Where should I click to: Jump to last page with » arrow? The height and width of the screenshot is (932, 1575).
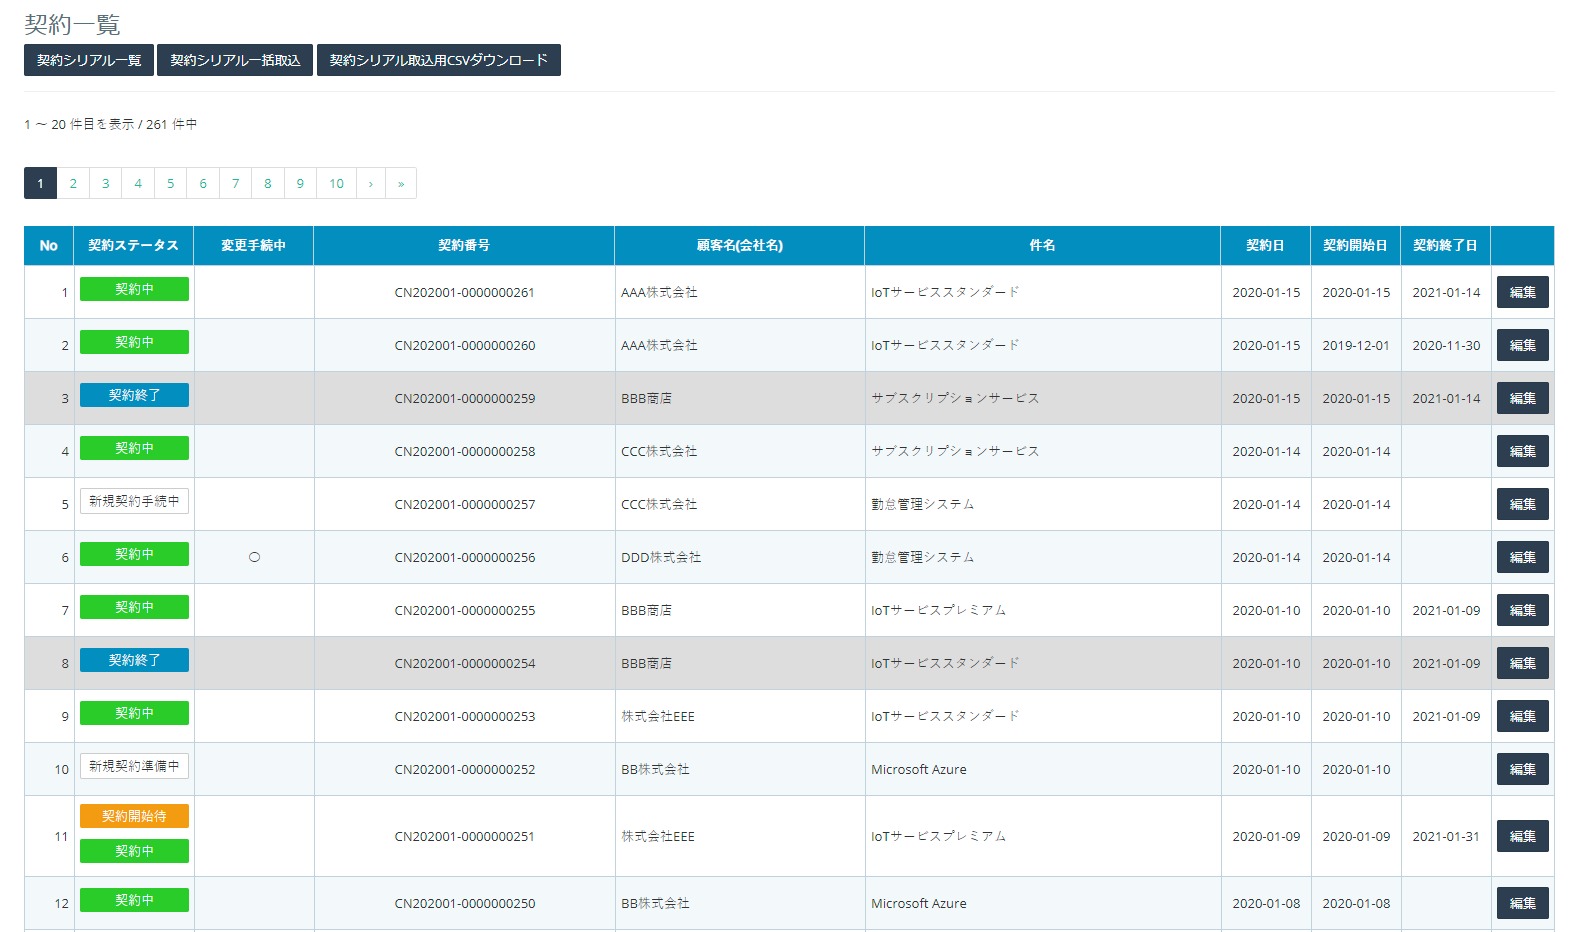click(x=401, y=183)
